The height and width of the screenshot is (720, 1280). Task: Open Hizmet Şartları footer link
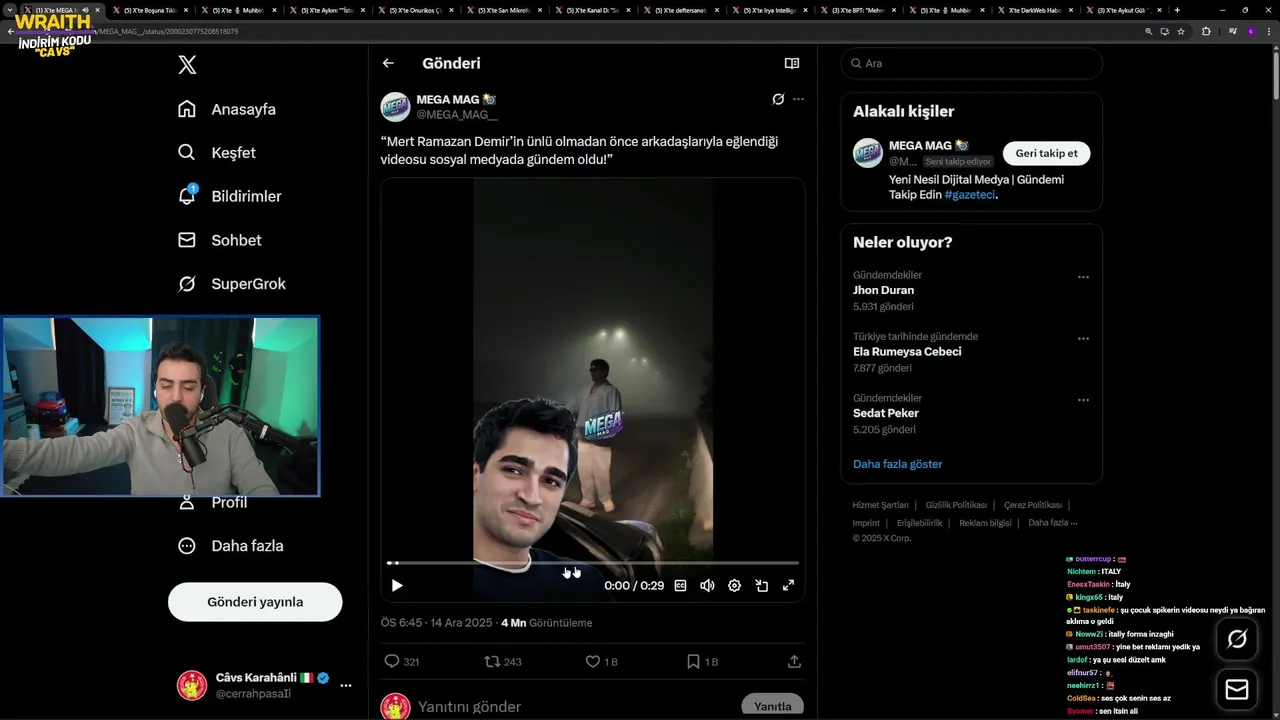pyautogui.click(x=880, y=505)
